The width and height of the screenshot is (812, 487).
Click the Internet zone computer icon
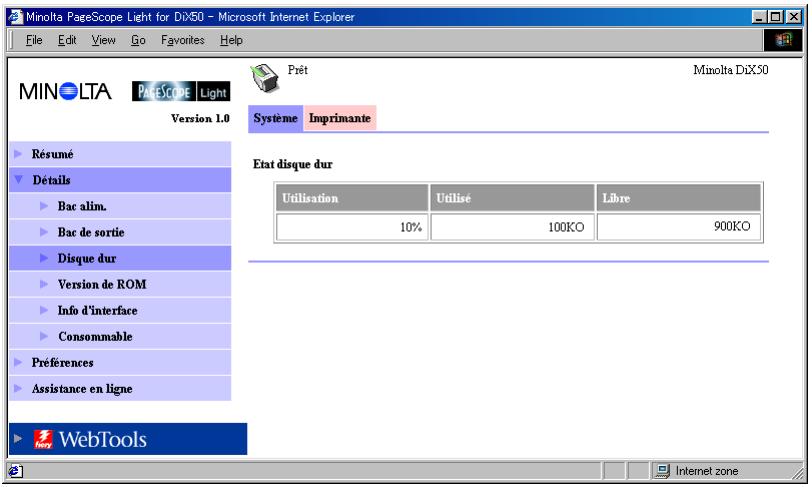662,470
